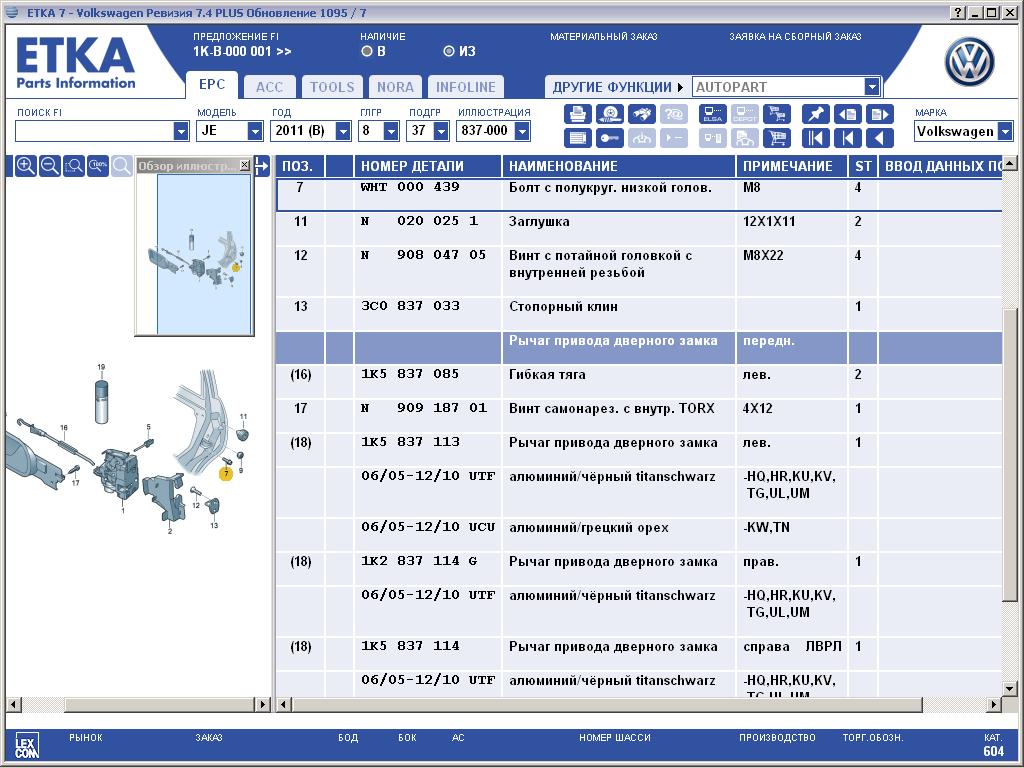
Task: Switch to the INFOLINE tab
Action: click(x=466, y=87)
